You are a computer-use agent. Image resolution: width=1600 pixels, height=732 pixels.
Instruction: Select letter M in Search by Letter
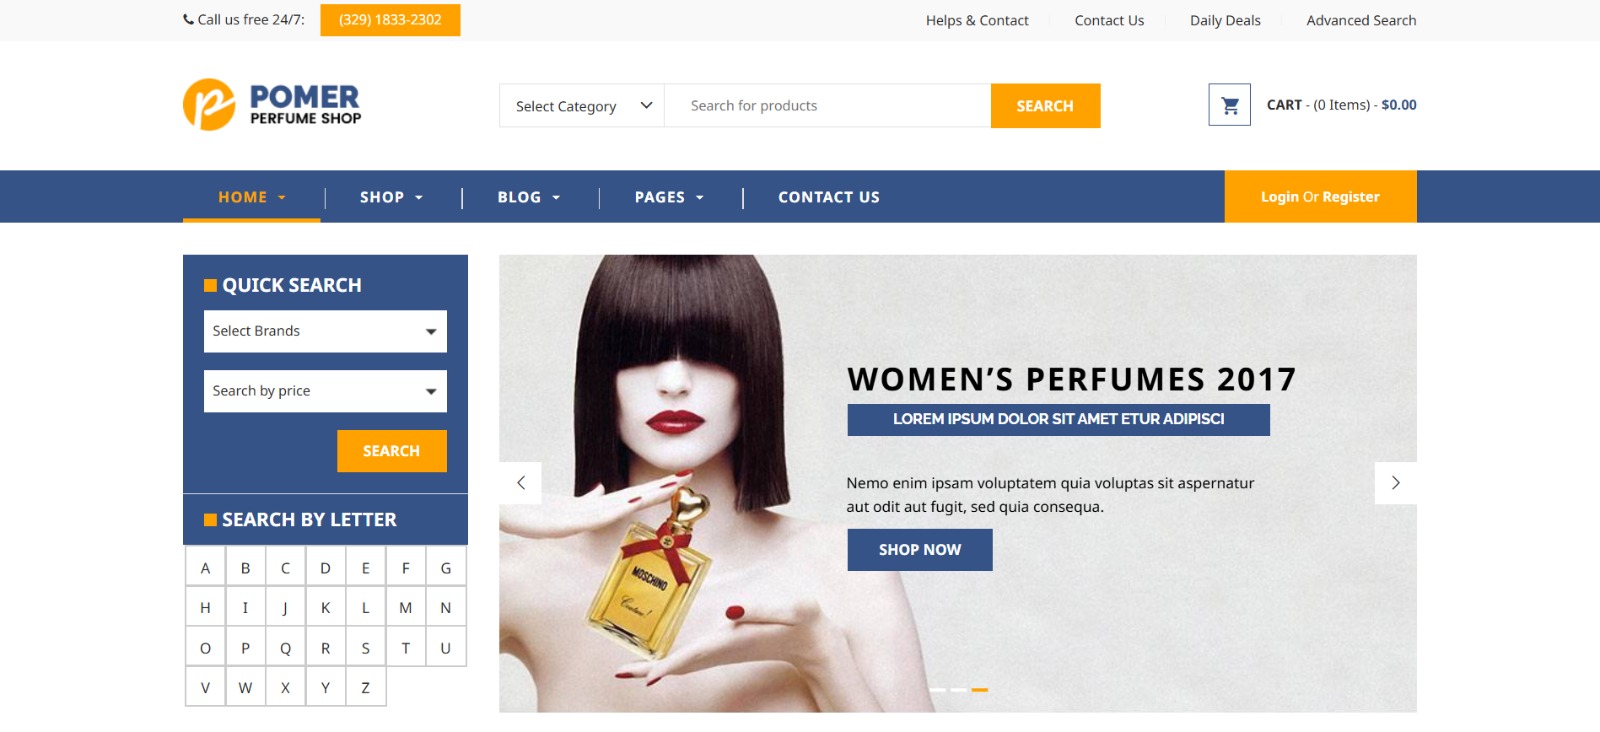coord(406,608)
